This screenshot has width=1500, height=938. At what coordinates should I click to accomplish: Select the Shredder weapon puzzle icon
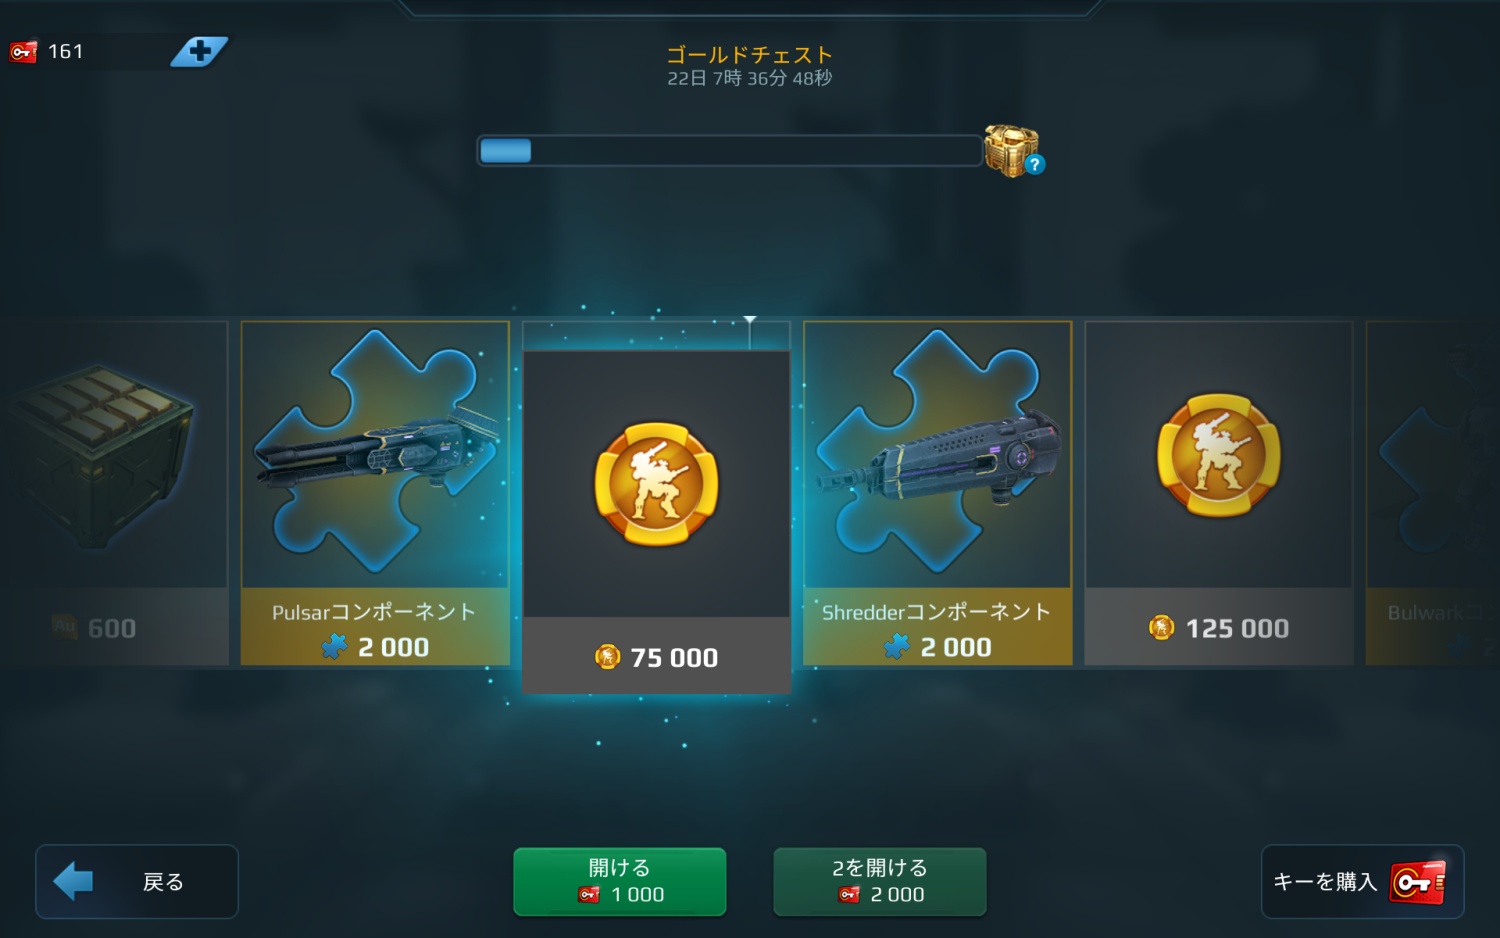[937, 451]
